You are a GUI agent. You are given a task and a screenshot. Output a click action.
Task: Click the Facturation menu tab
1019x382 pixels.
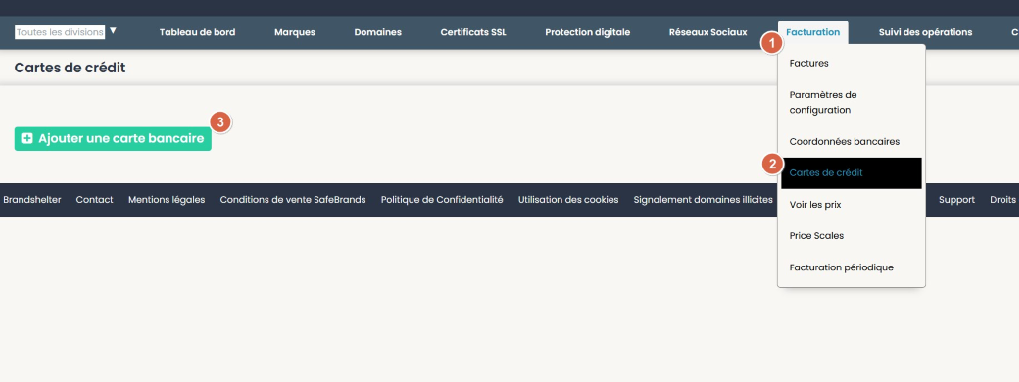click(813, 32)
